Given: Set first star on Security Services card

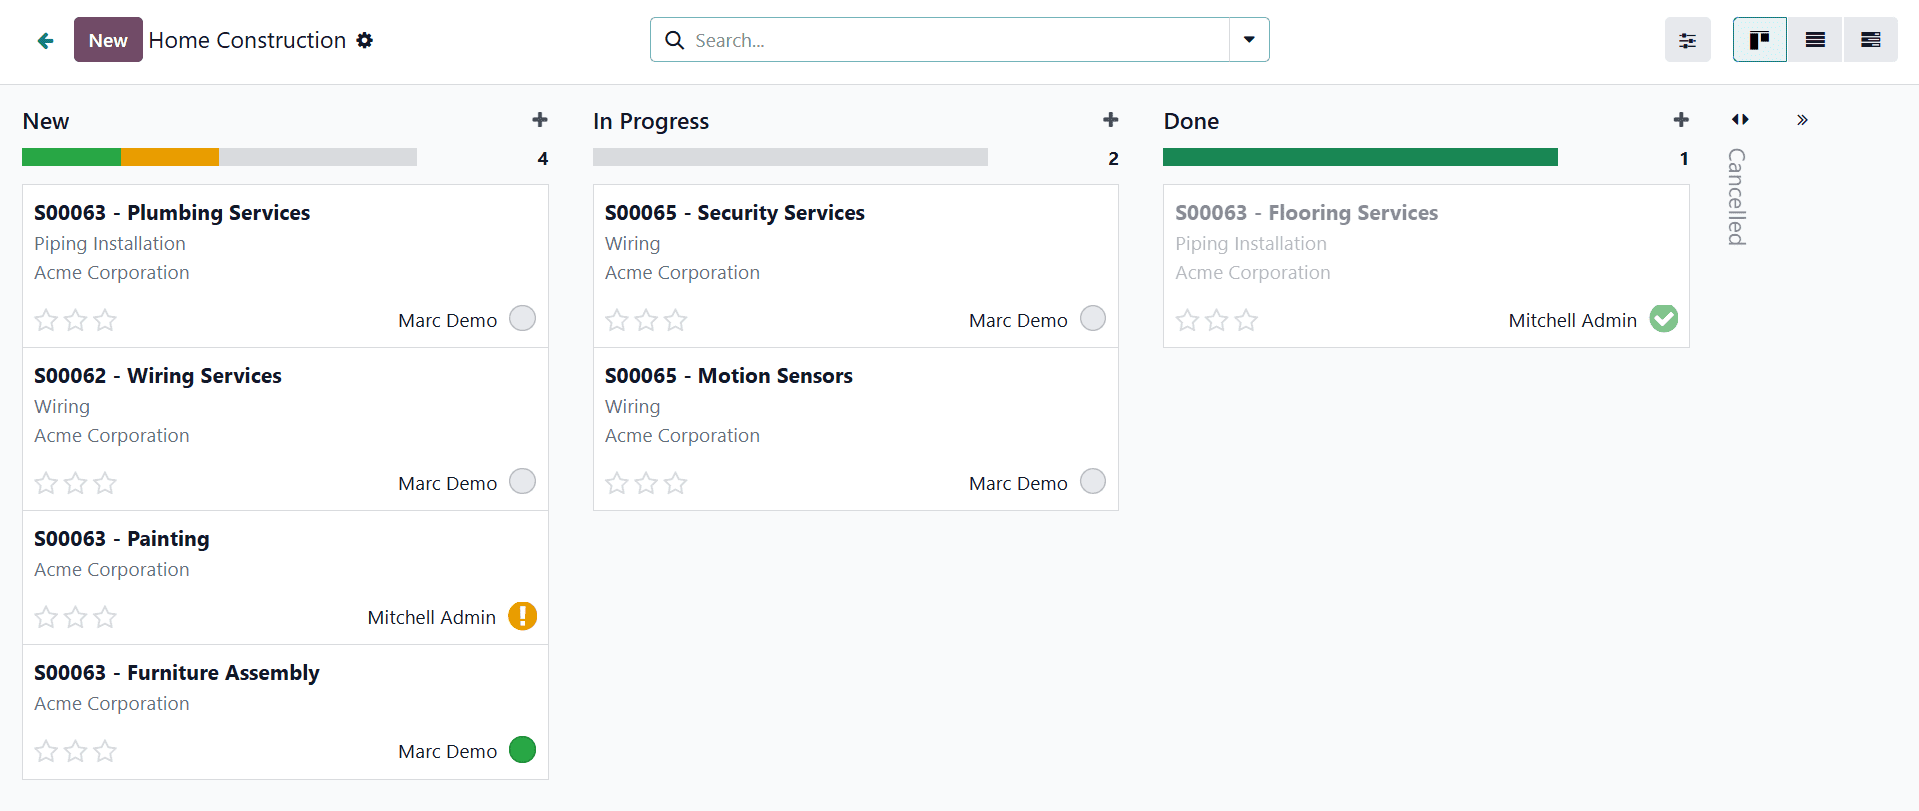Looking at the screenshot, I should pyautogui.click(x=617, y=320).
